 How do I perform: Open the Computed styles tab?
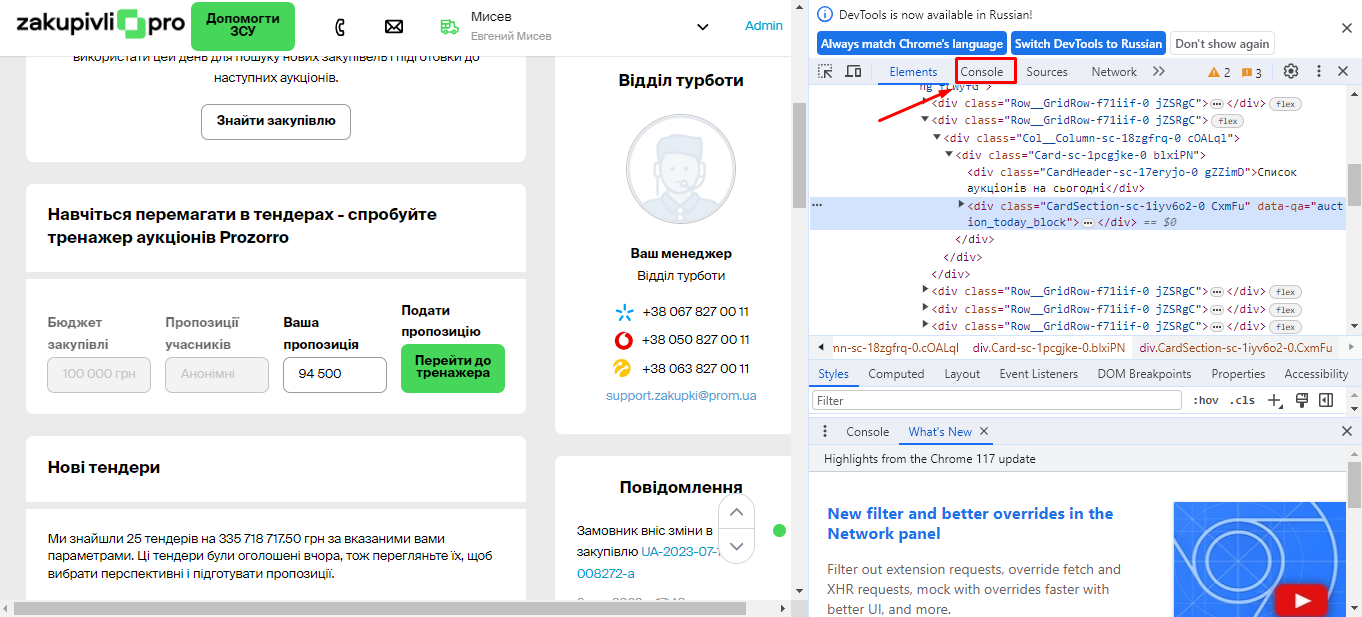(x=896, y=374)
